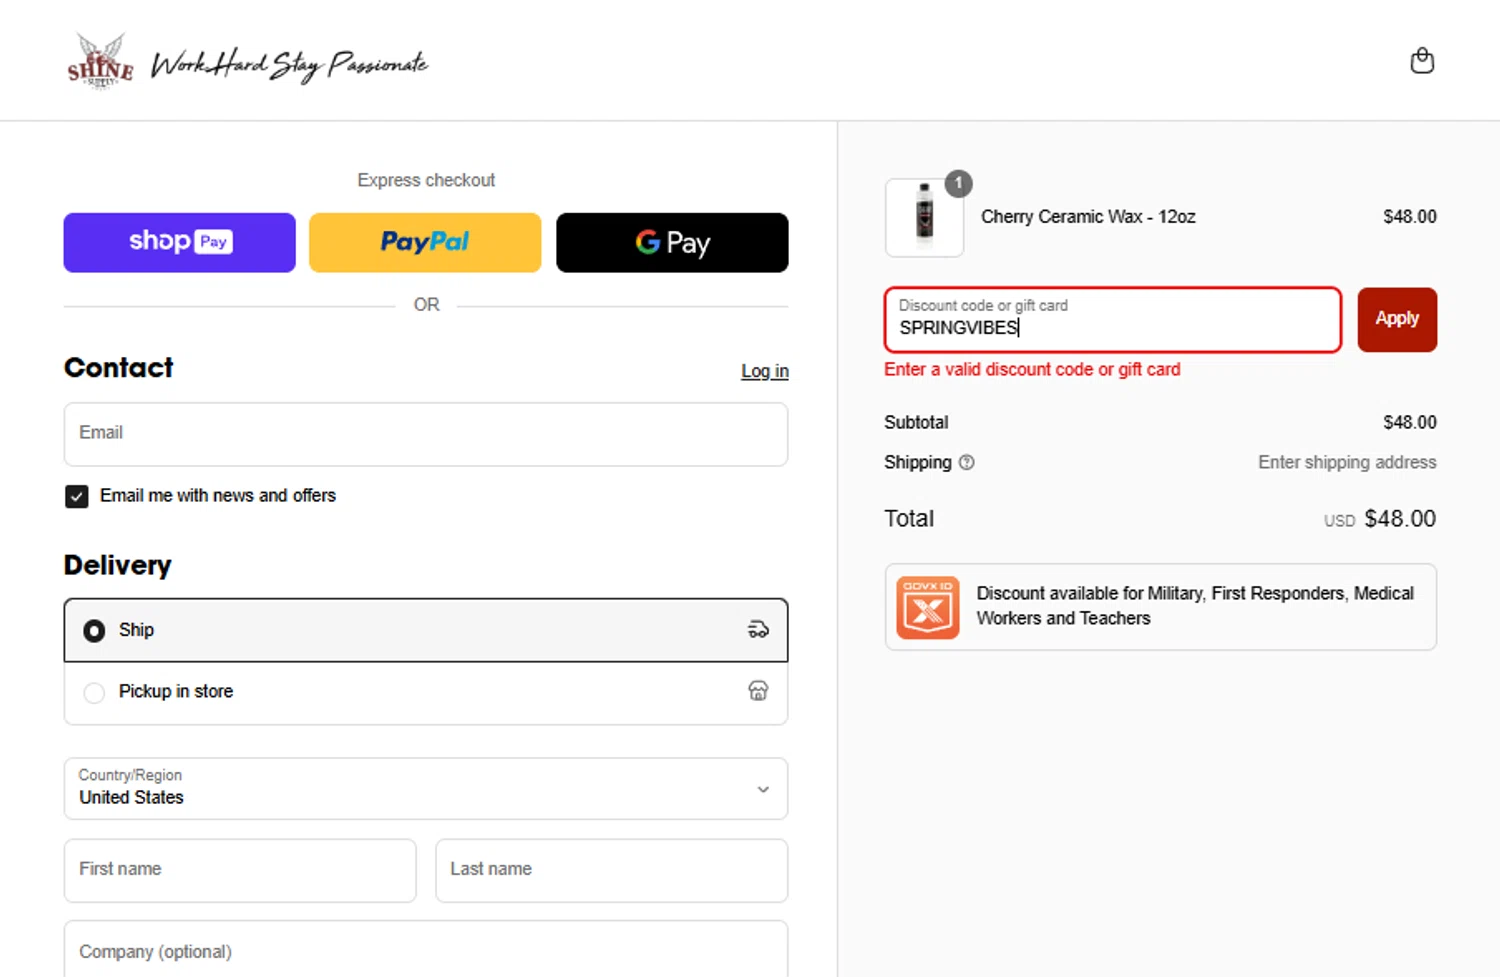Select Pickup in store option
Viewport: 1500px width, 977px height.
[x=426, y=692]
